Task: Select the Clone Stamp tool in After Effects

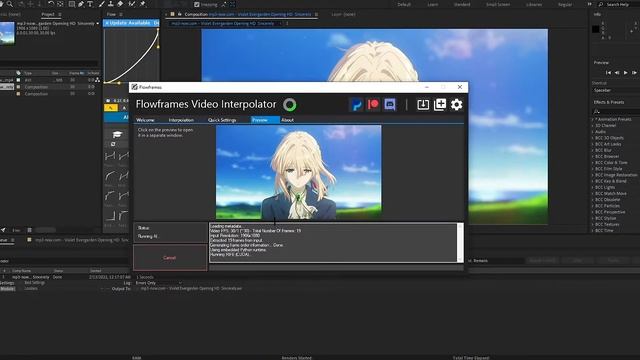Action: (111, 4)
